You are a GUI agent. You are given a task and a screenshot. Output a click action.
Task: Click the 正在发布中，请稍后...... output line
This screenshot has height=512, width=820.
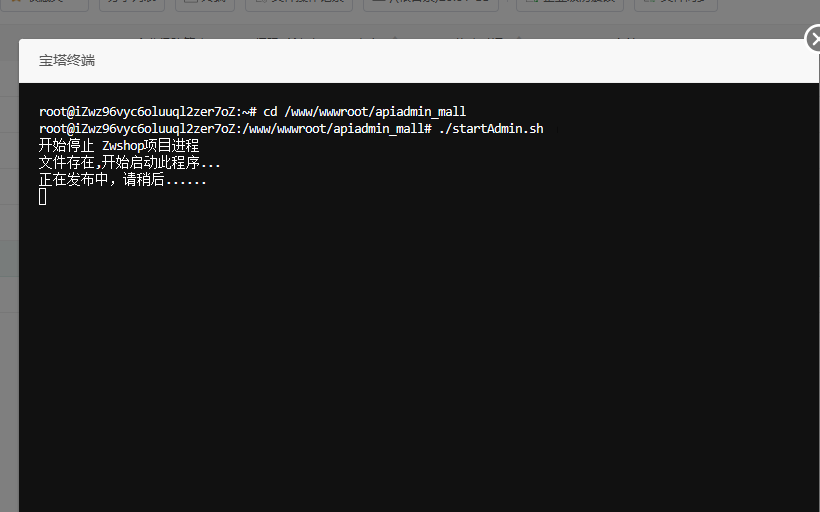[x=123, y=180]
